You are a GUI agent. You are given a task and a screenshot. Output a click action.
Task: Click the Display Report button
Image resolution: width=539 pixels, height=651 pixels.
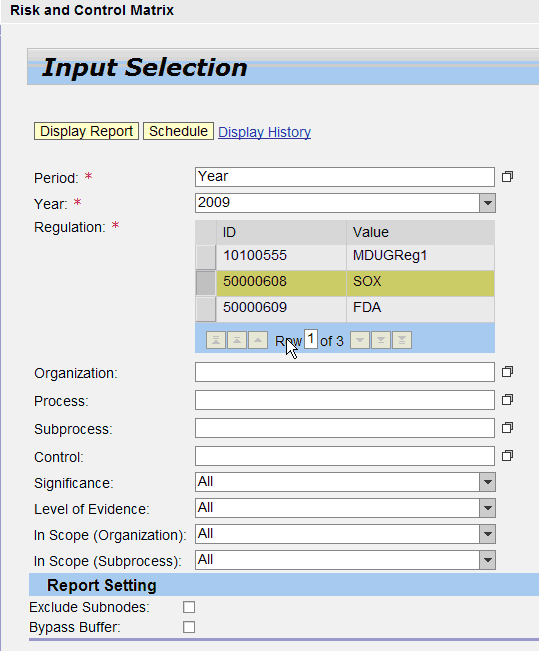86,131
